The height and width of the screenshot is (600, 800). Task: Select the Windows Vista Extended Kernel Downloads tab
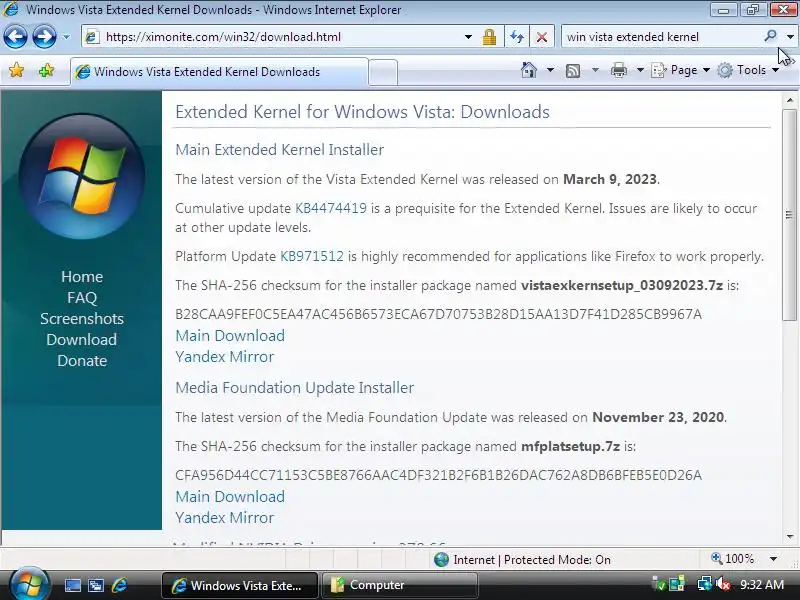[219, 71]
